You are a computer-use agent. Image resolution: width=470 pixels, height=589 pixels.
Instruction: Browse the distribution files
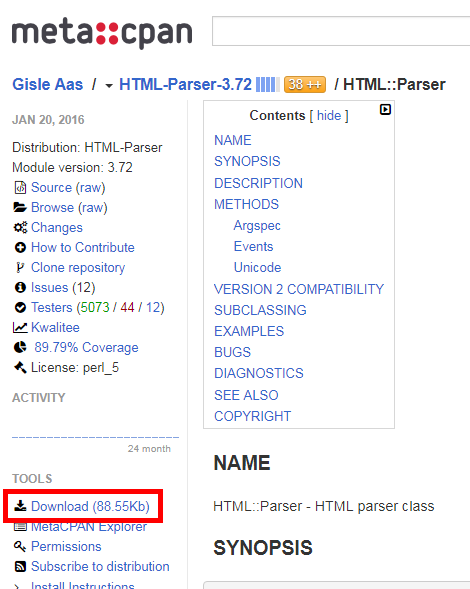(53, 207)
